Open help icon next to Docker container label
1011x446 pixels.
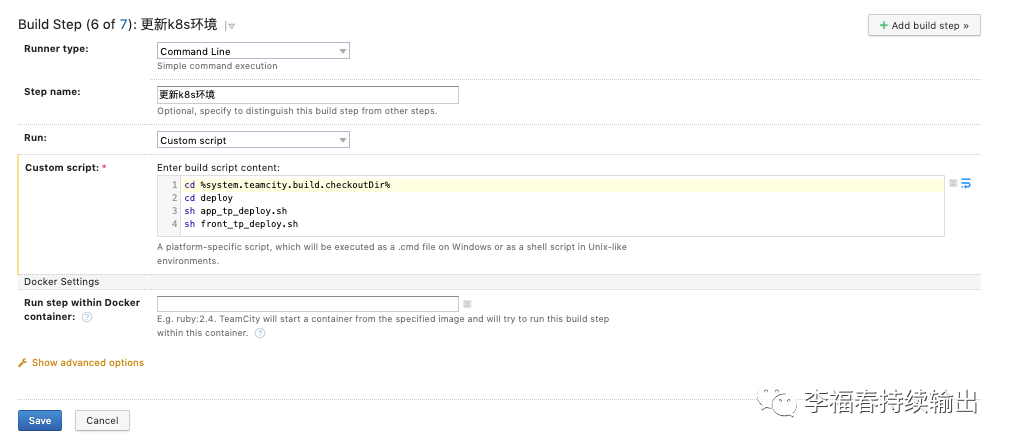tap(87, 317)
